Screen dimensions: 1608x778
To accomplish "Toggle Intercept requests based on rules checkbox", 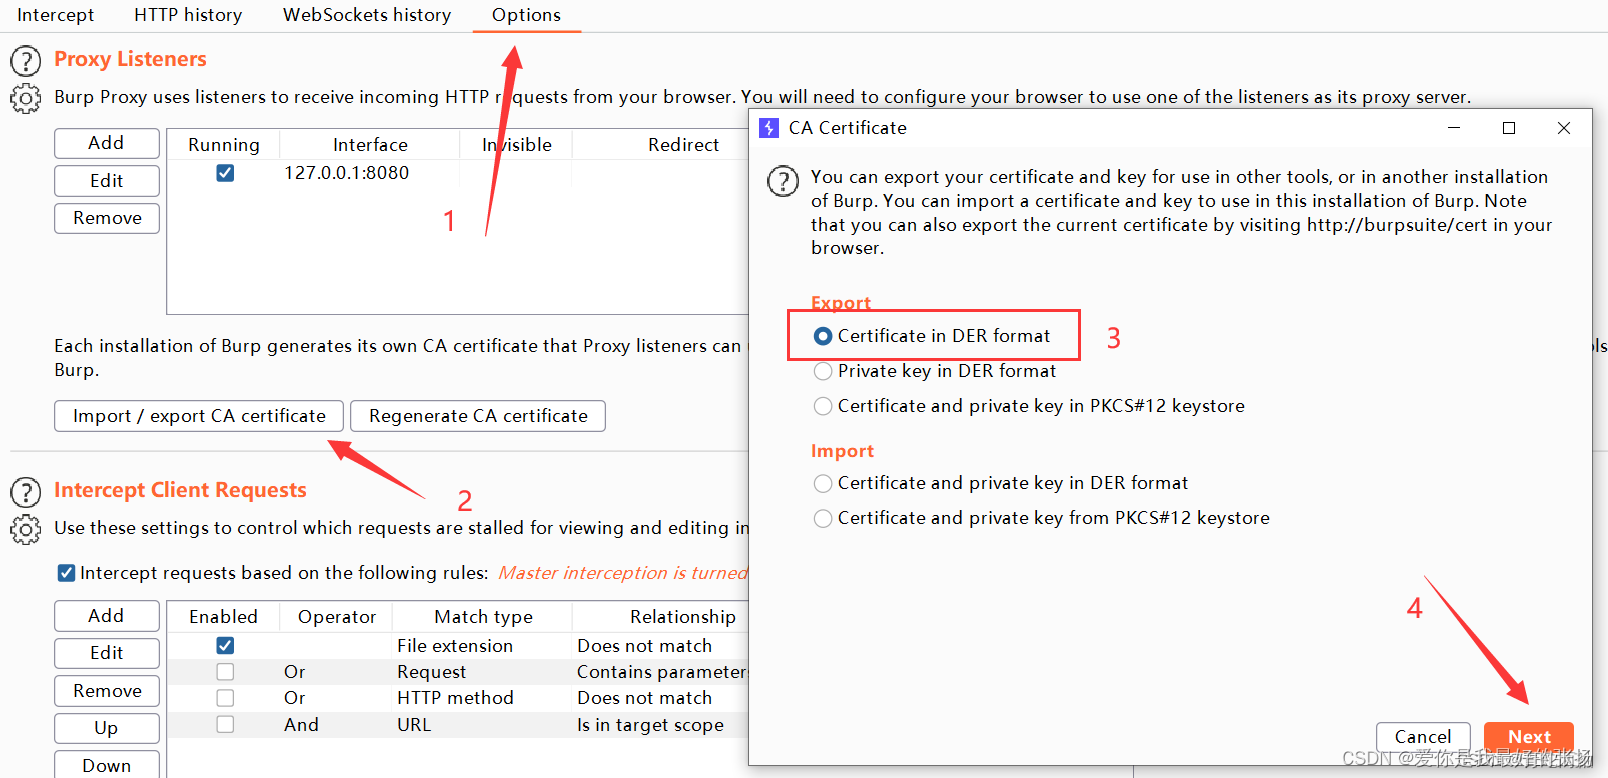I will pyautogui.click(x=66, y=573).
